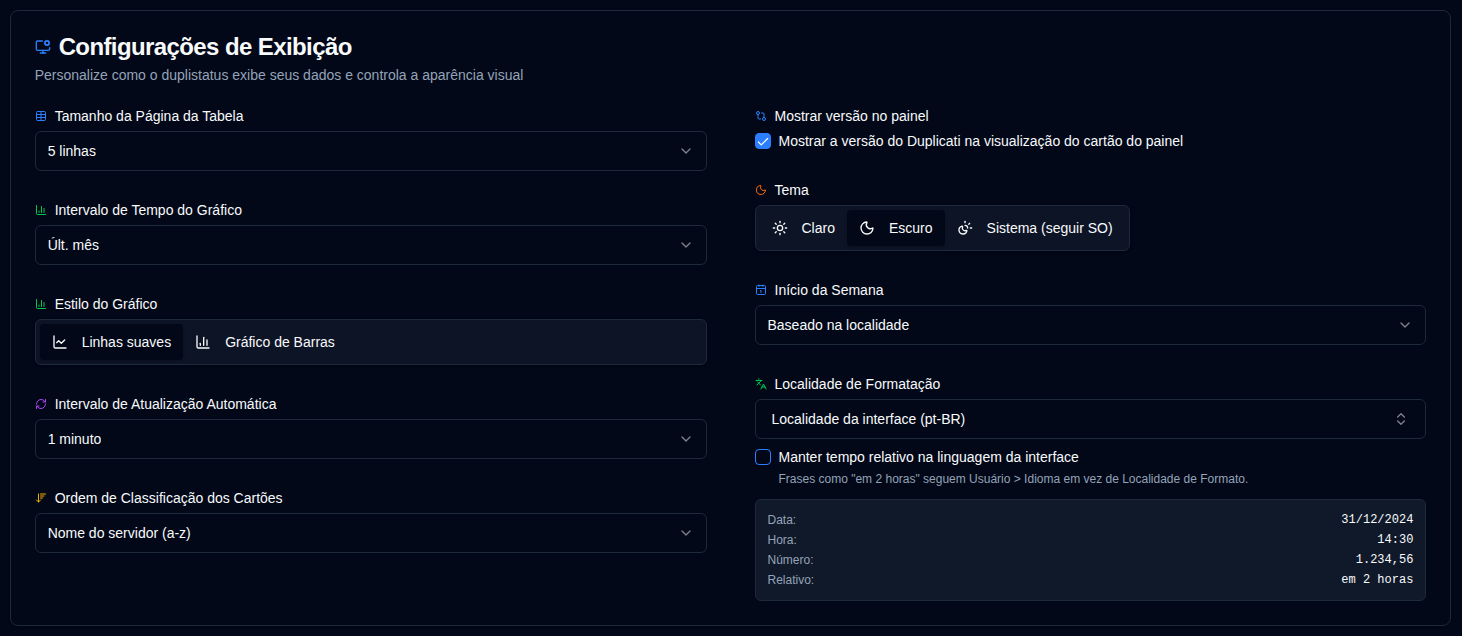This screenshot has width=1462, height=636.
Task: Open the Últ. mês time interval dropdown
Action: click(371, 245)
